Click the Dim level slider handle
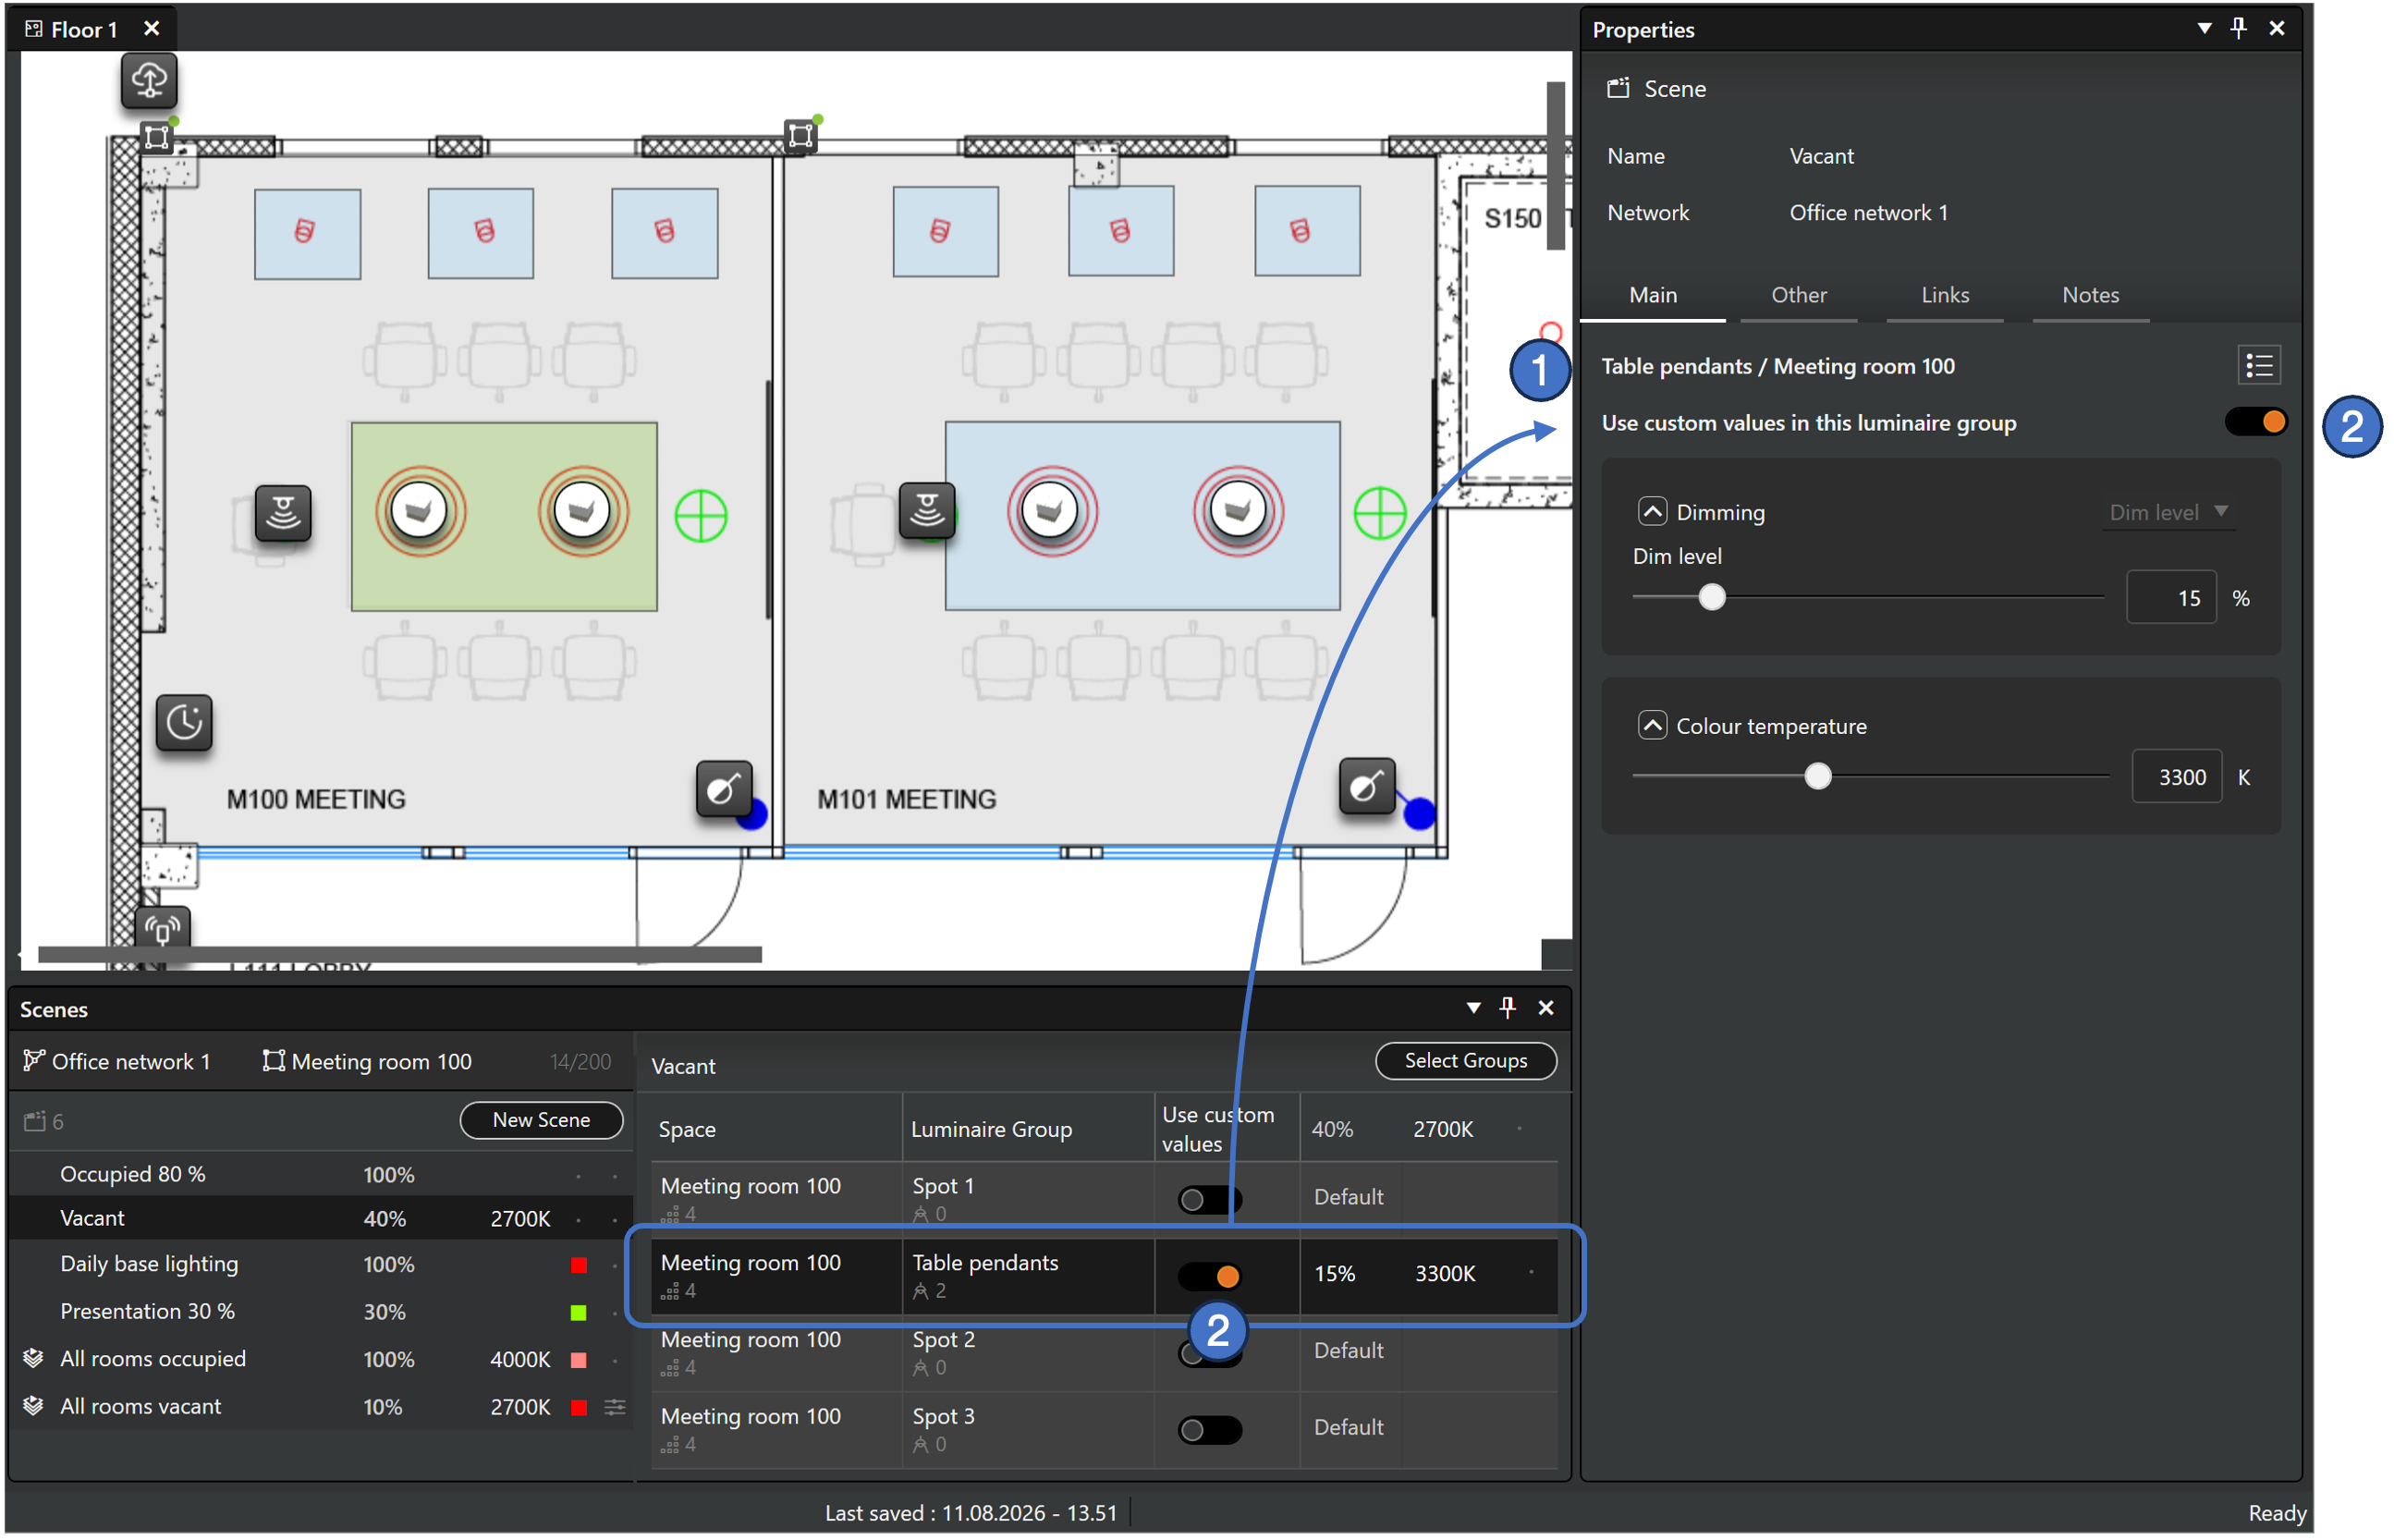 pos(1712,598)
